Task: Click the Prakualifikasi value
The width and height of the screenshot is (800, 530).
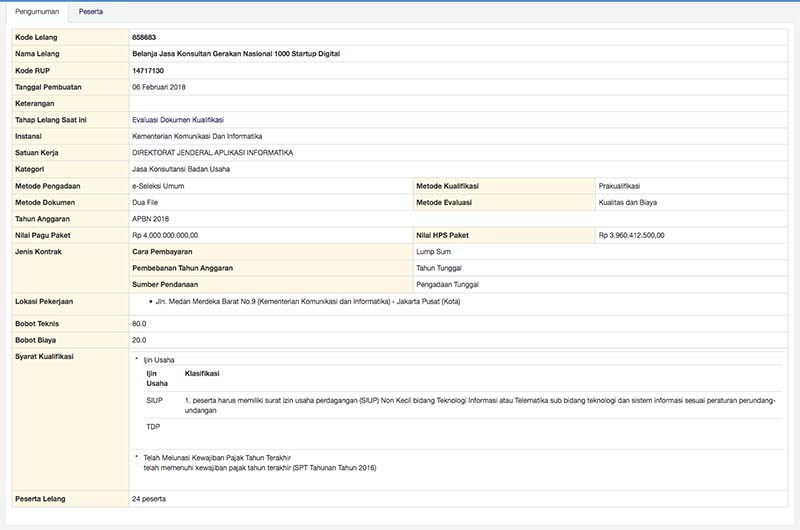Action: (618, 186)
